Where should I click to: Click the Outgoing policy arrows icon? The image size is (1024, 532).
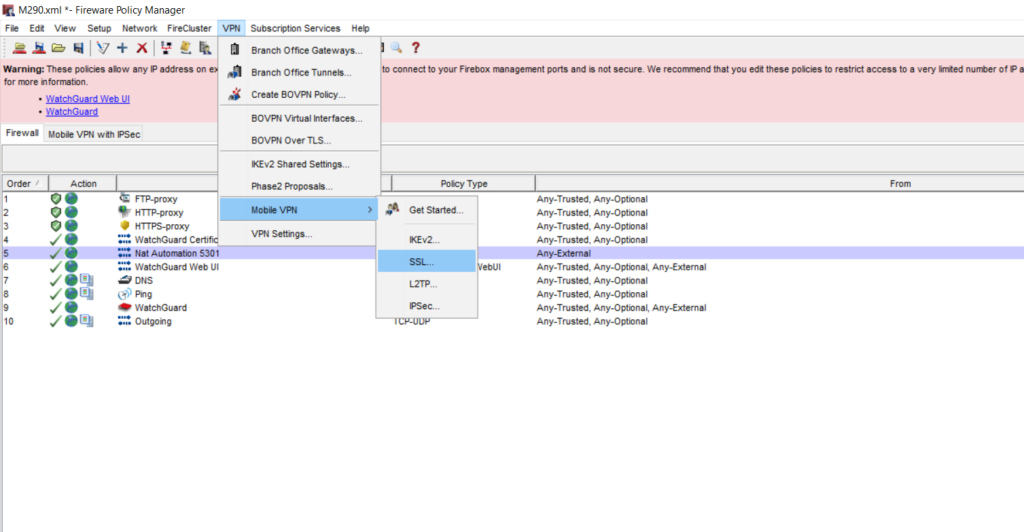[125, 321]
